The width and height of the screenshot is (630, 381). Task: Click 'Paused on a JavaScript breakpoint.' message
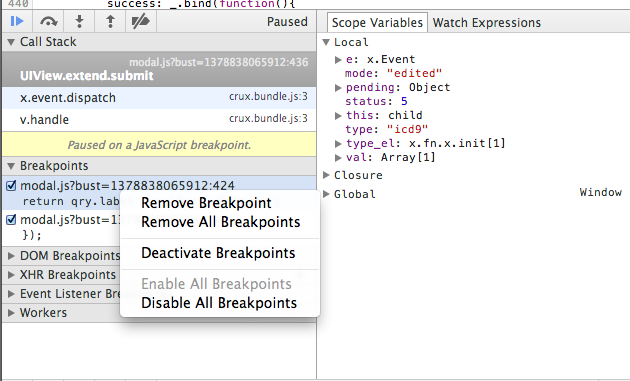(159, 145)
